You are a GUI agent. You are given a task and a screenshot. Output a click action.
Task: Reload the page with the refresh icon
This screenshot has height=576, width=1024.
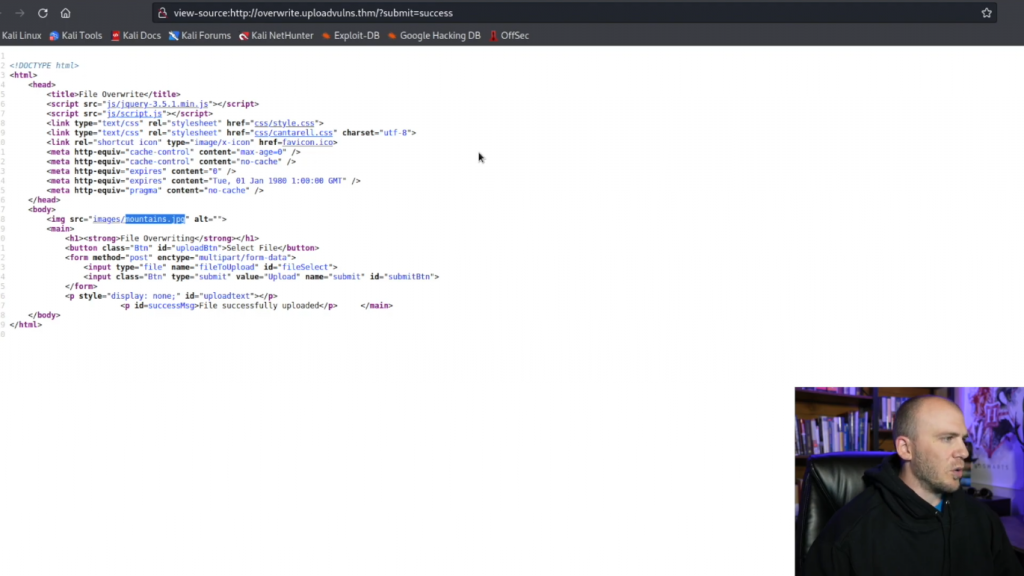(42, 13)
